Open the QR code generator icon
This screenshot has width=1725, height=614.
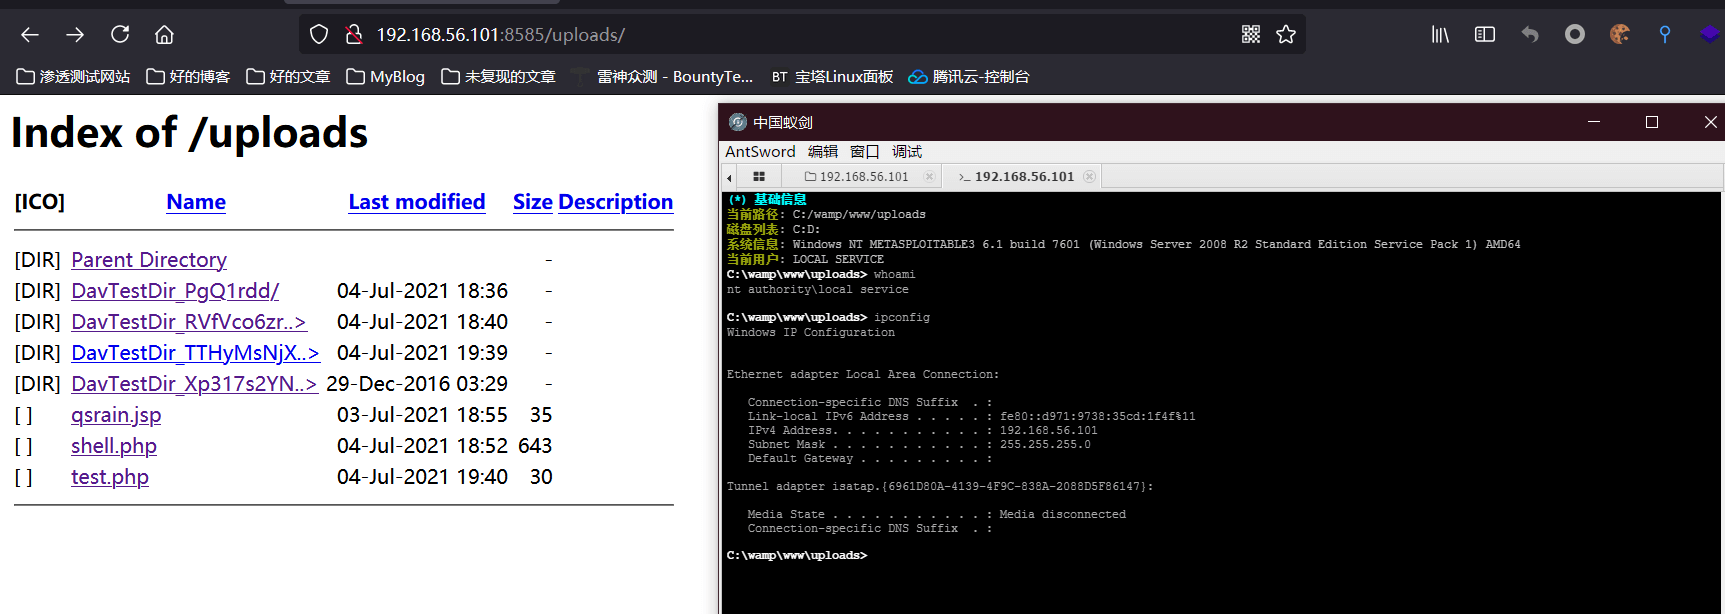[1251, 35]
